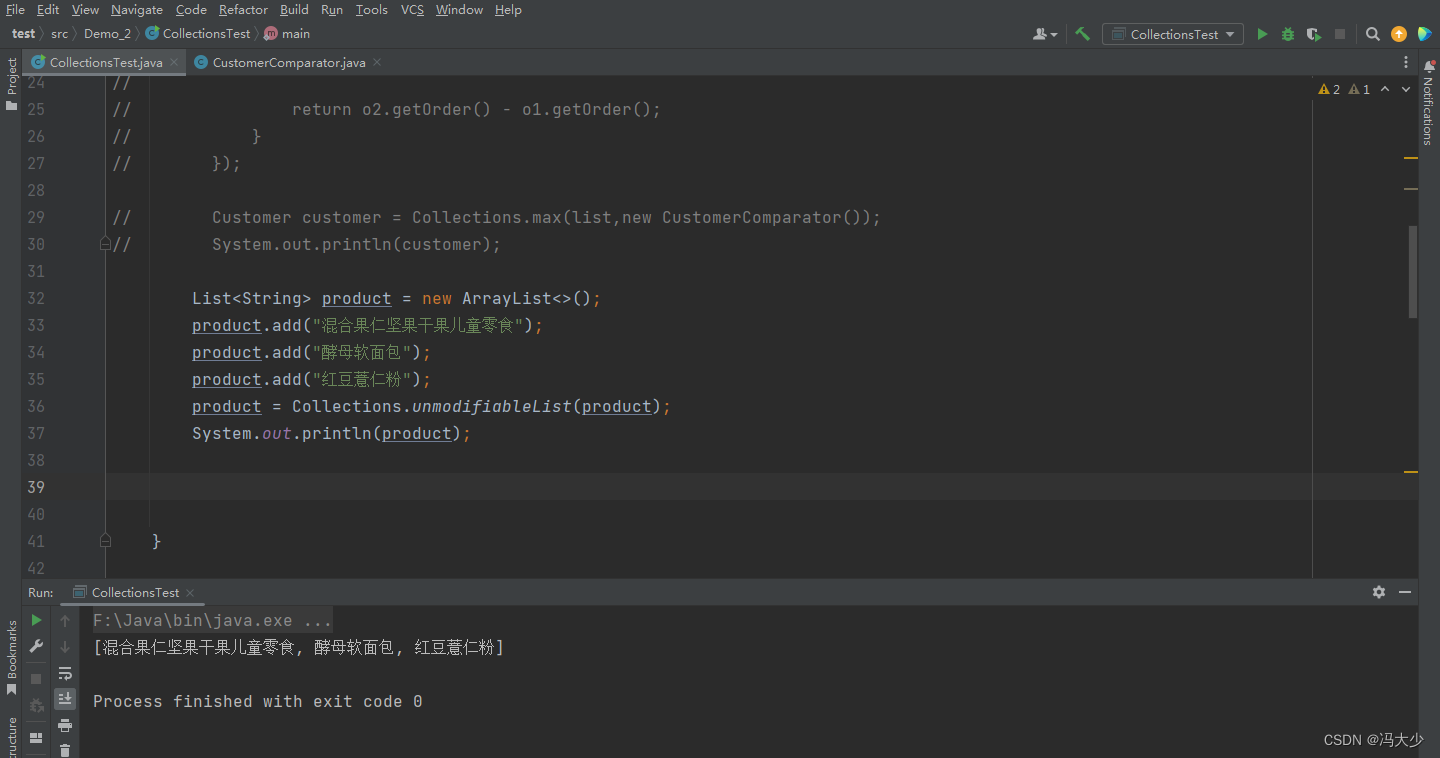Toggle the Bookmarks tool window
The image size is (1440, 758).
pyautogui.click(x=11, y=658)
